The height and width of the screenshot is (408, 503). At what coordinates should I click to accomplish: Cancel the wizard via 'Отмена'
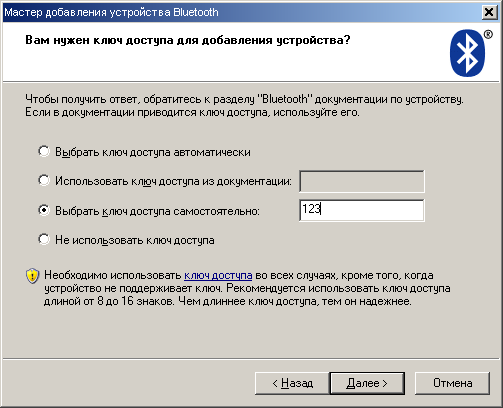tap(452, 383)
